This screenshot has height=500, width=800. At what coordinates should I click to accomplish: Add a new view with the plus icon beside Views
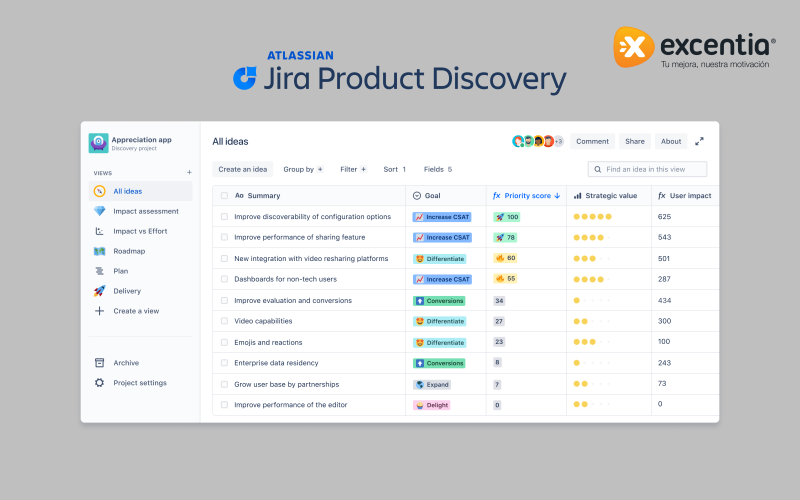click(189, 172)
